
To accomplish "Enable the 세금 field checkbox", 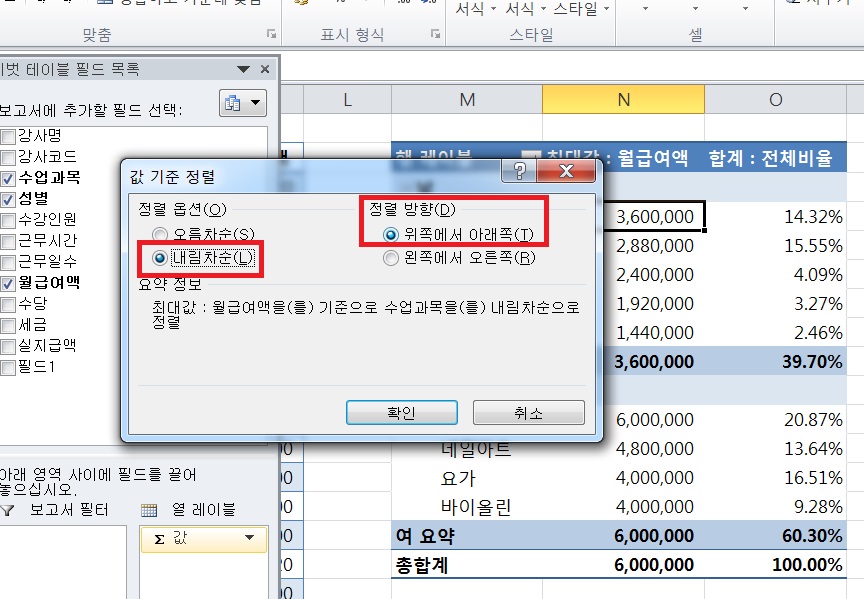I will pyautogui.click(x=8, y=324).
